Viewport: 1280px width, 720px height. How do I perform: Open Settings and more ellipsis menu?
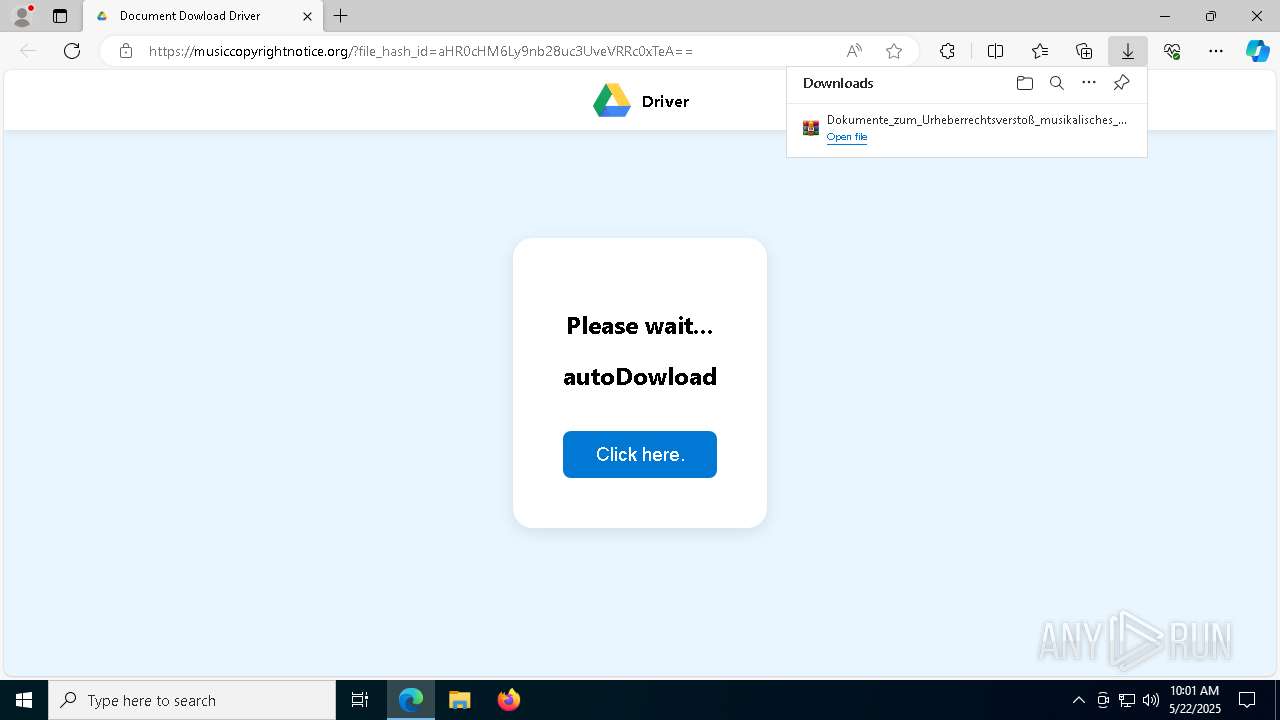pos(1216,51)
